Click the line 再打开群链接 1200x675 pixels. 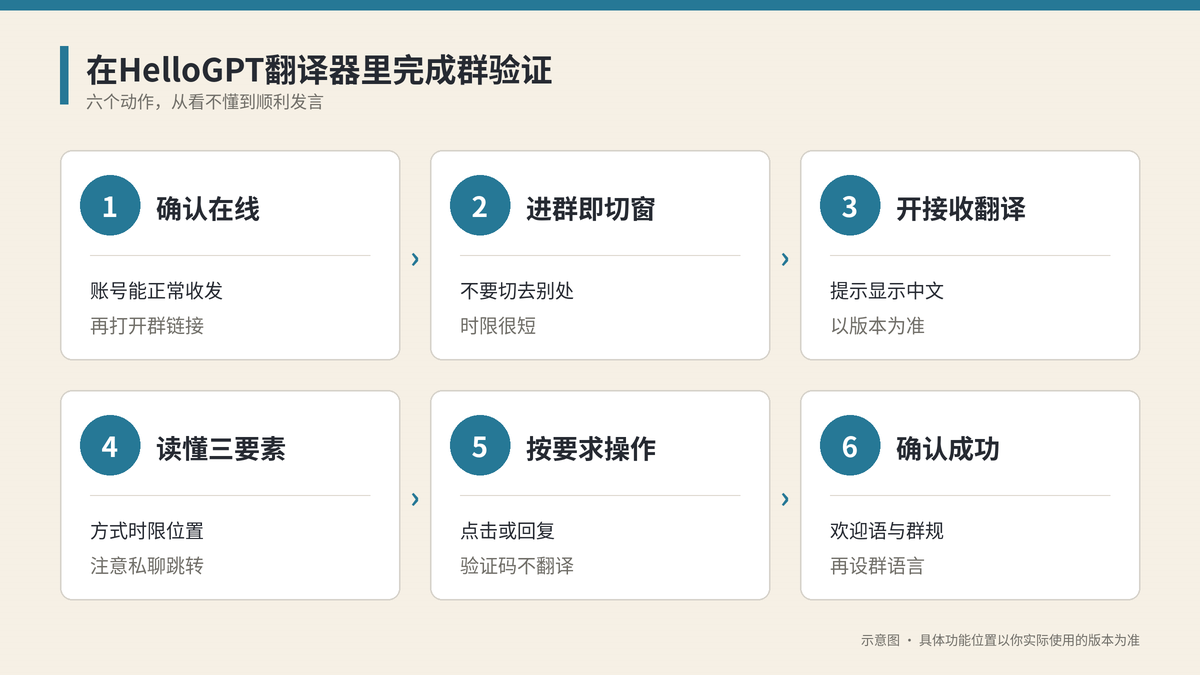[147, 326]
